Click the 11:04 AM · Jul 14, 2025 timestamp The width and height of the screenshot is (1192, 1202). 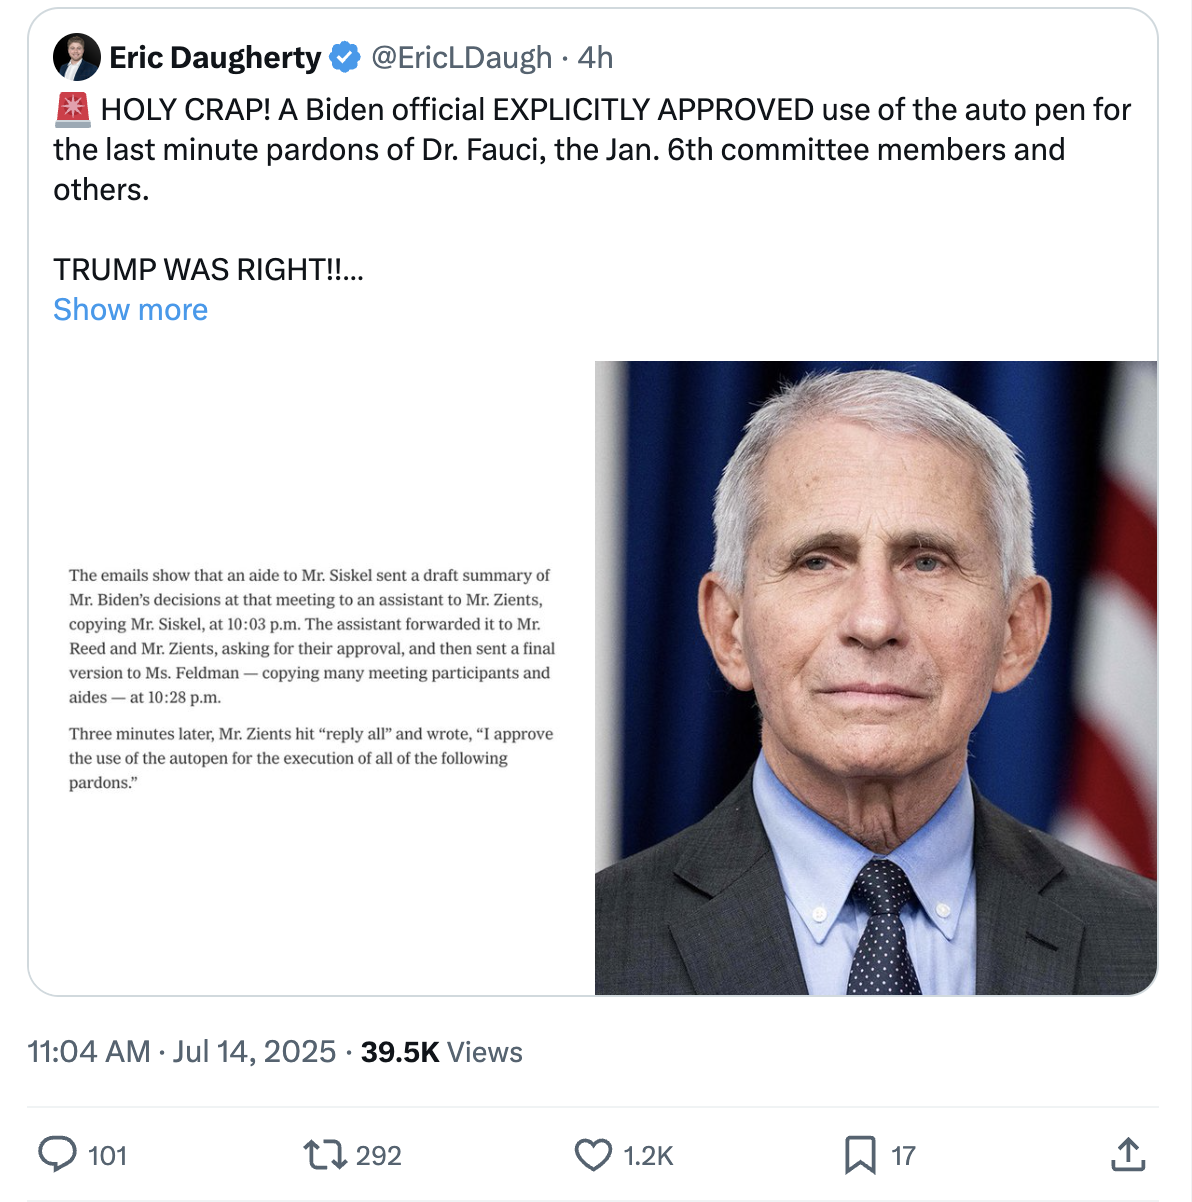(x=181, y=1052)
